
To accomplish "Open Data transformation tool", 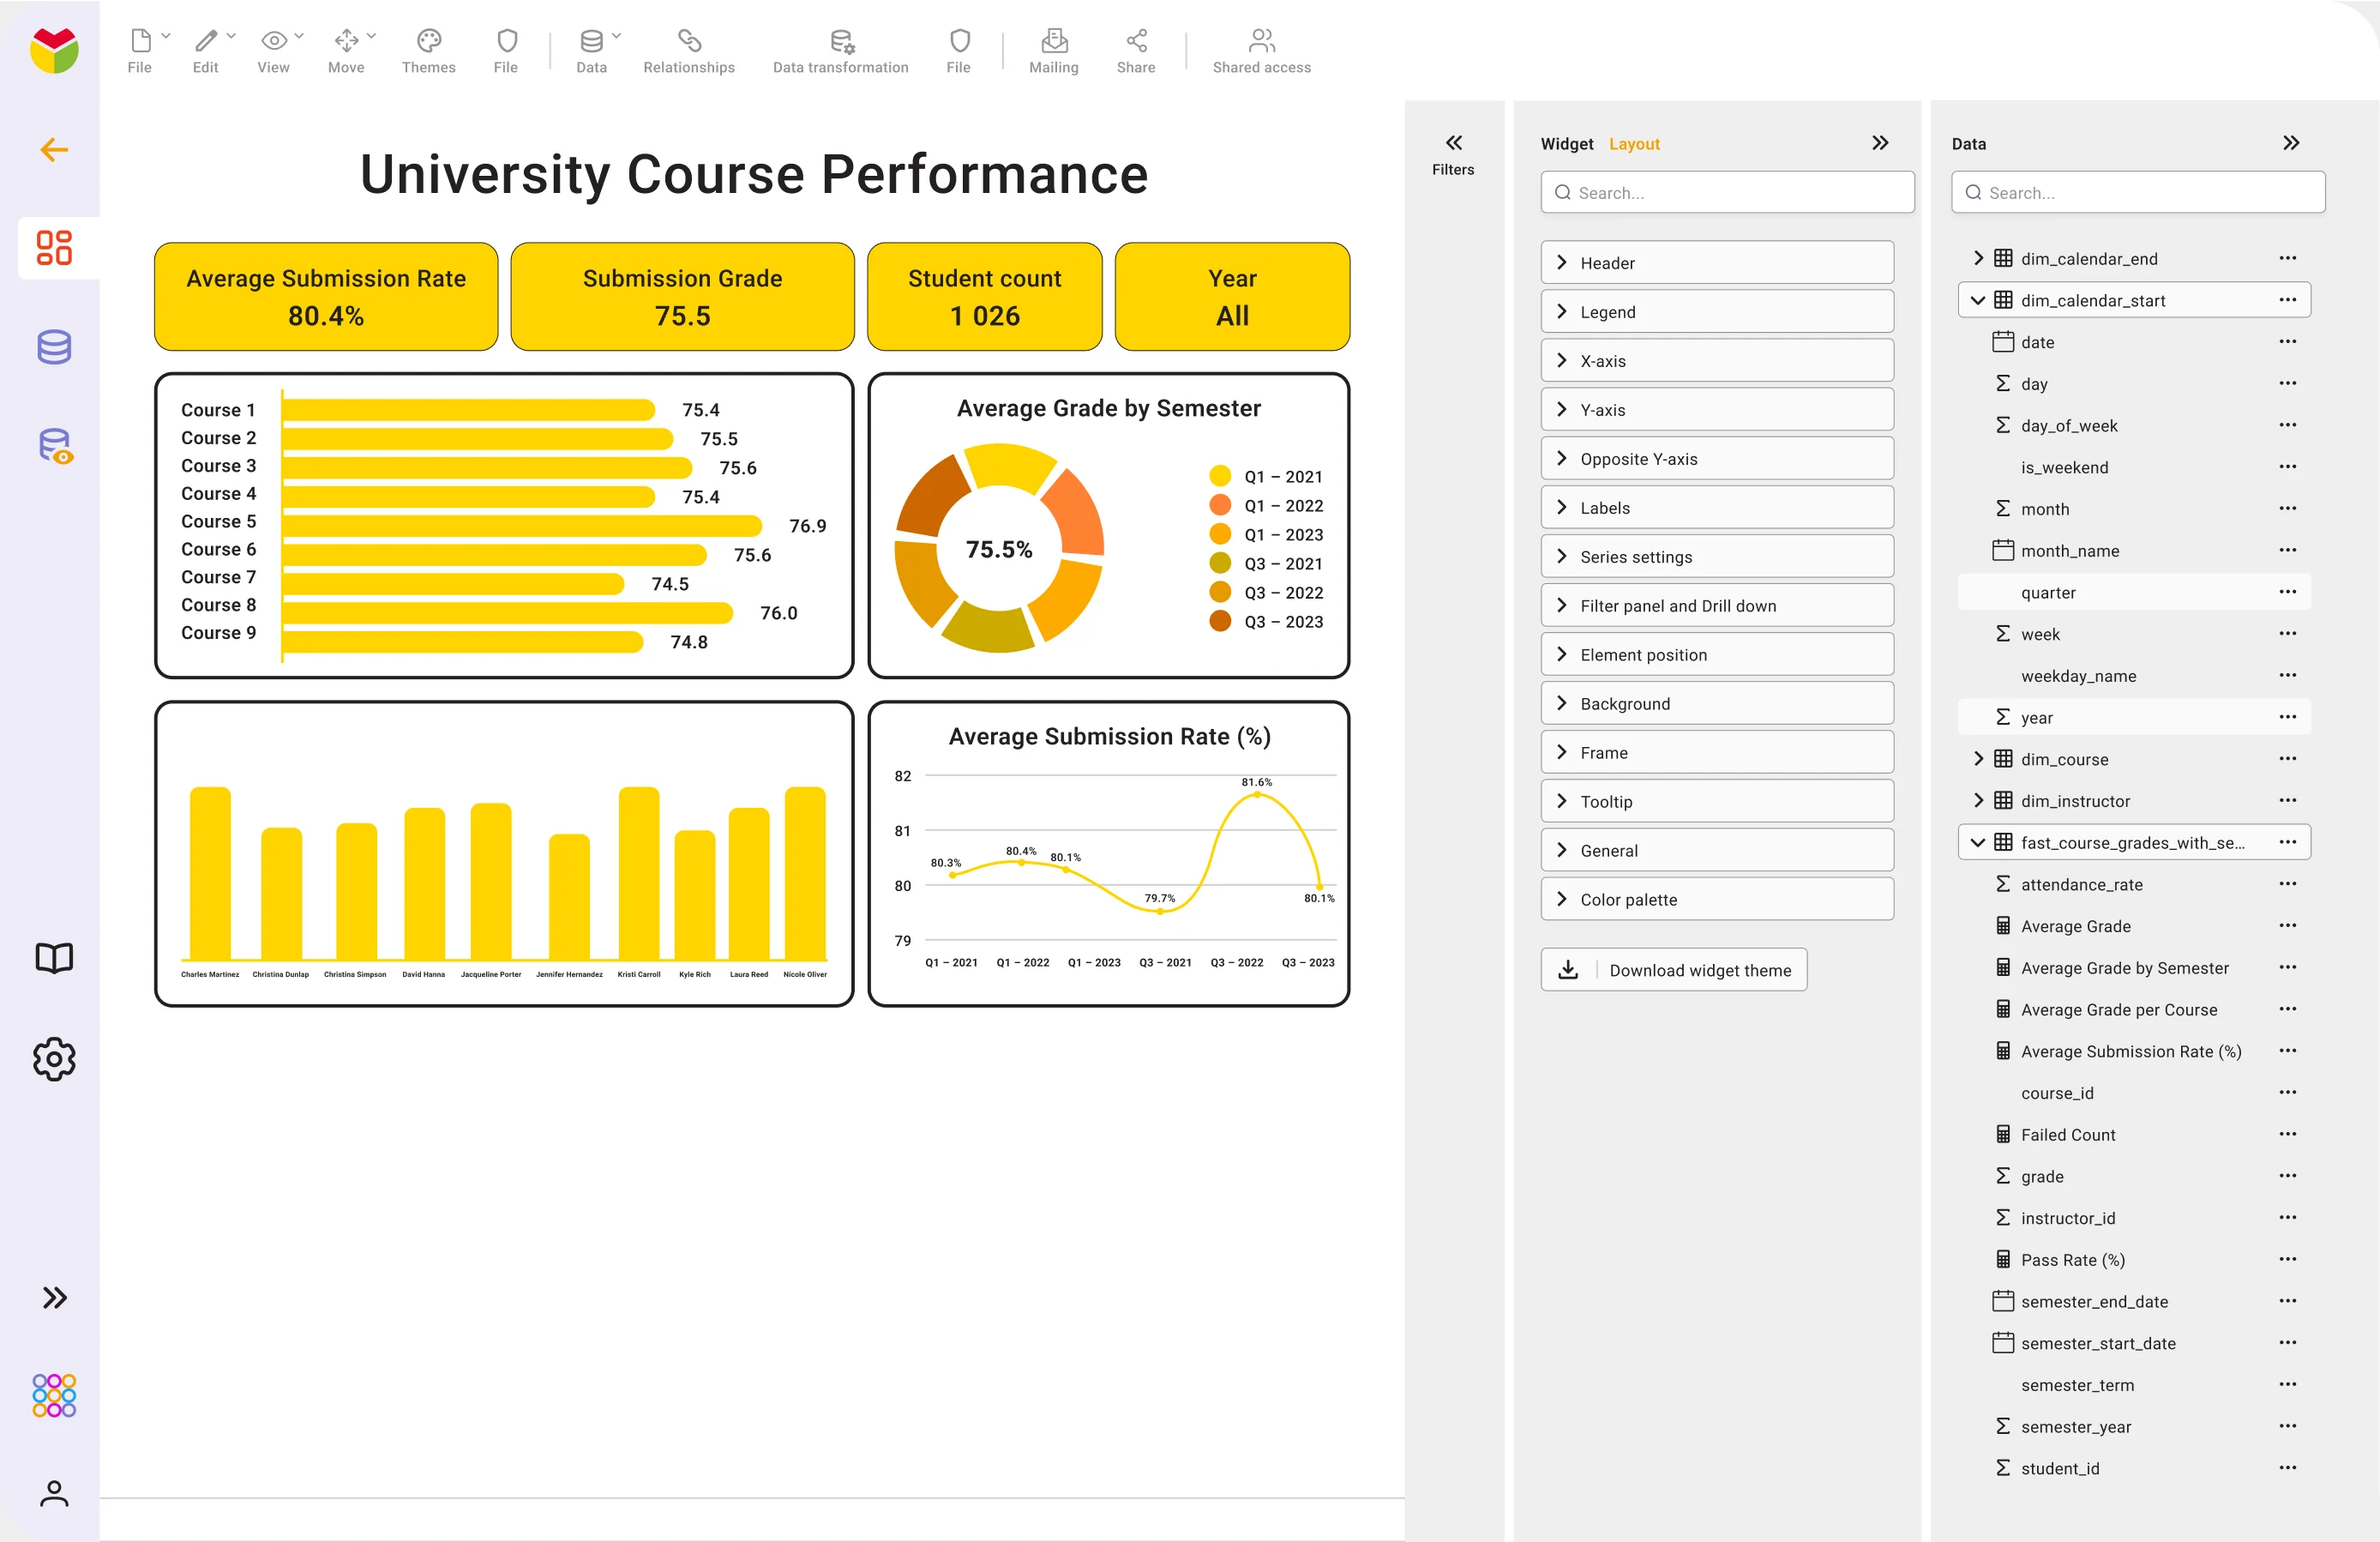I will [840, 41].
